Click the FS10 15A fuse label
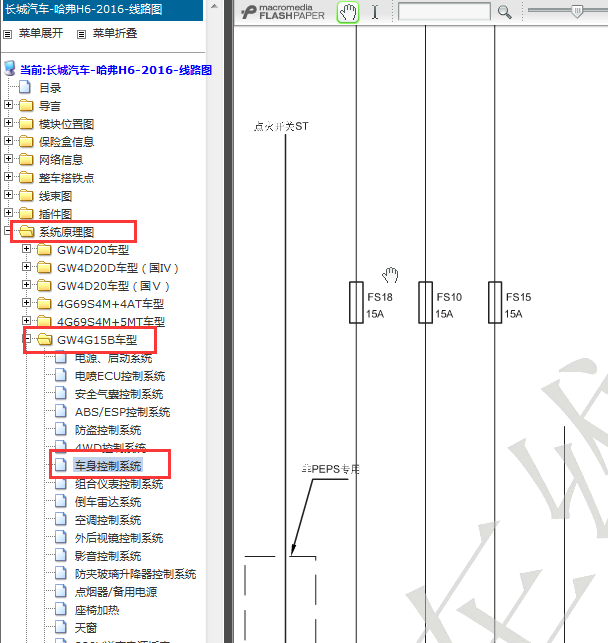The height and width of the screenshot is (643, 608). tap(449, 306)
